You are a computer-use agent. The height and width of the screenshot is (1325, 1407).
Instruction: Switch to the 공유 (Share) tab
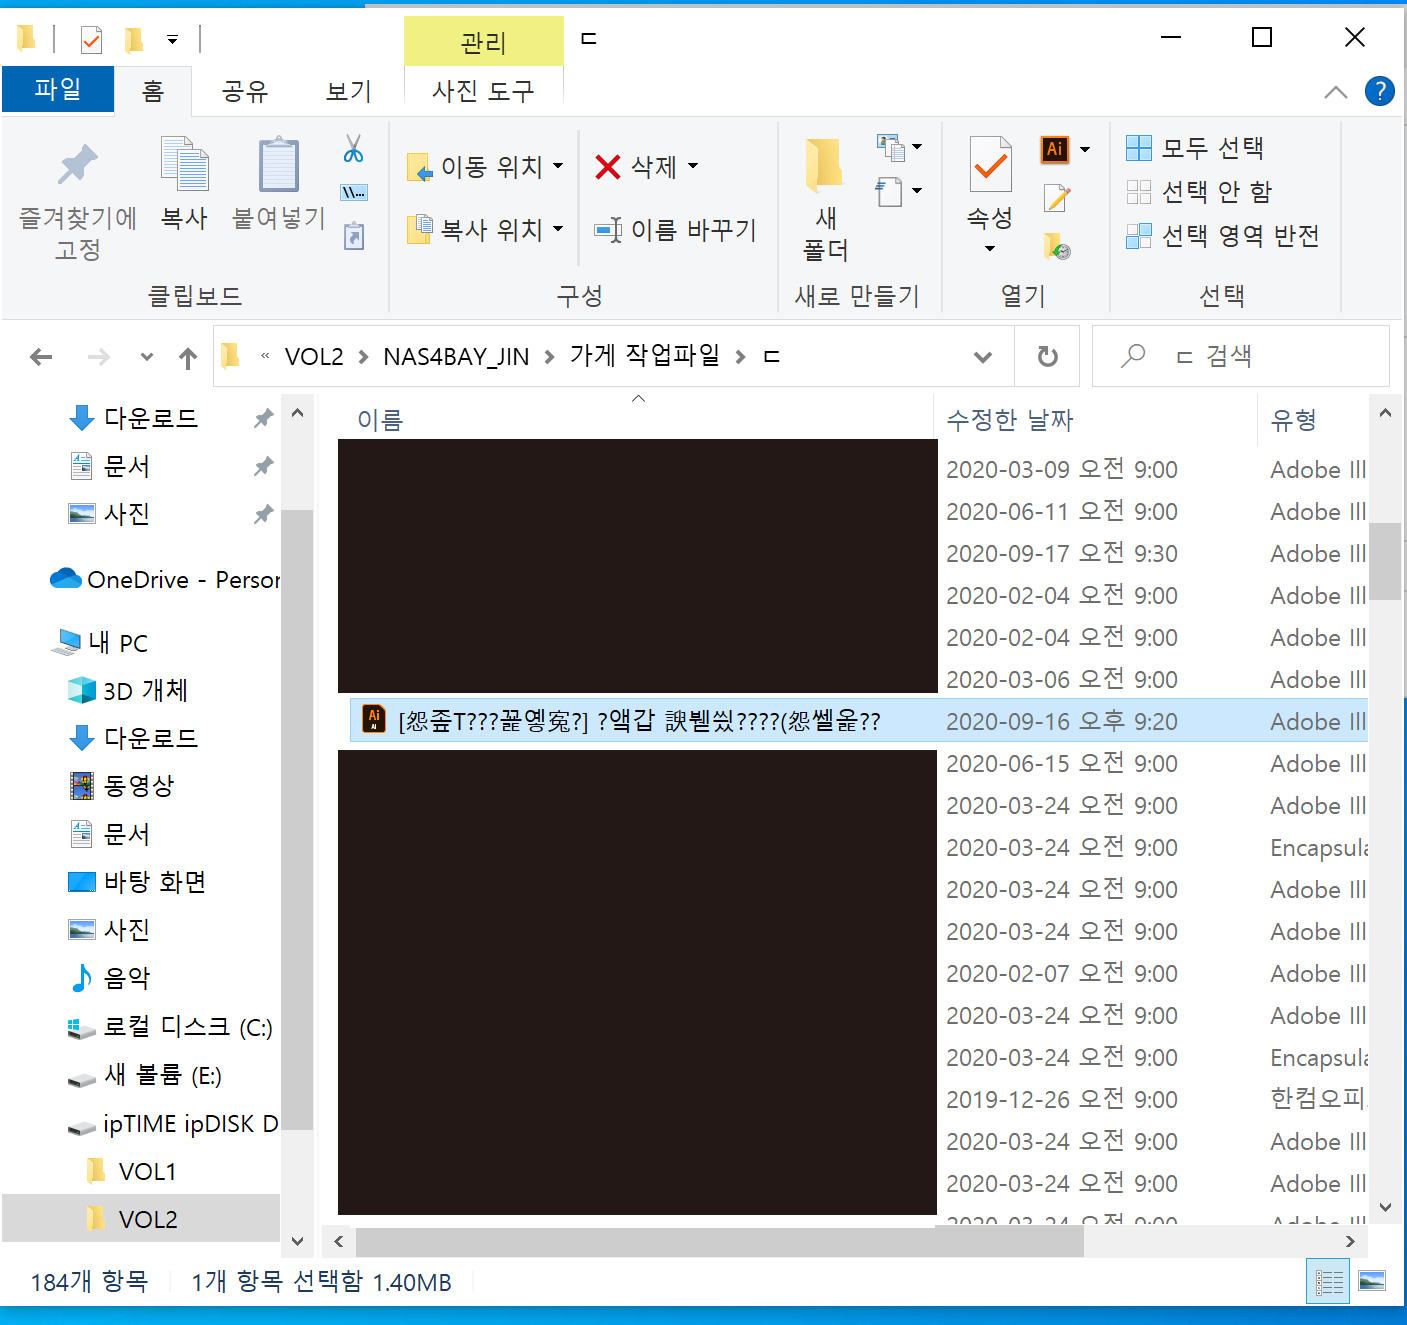coord(245,91)
